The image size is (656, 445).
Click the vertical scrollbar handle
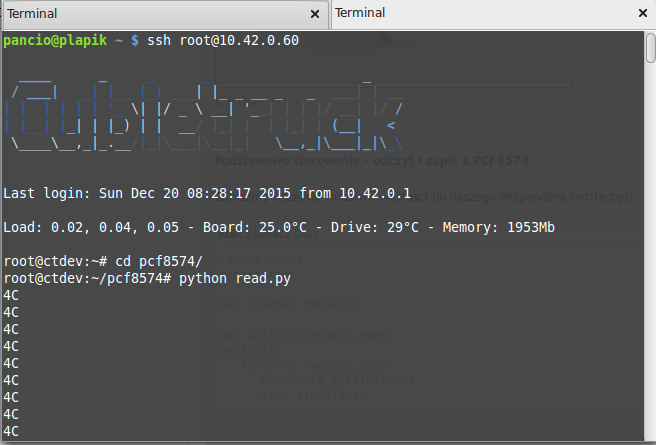pos(649,47)
